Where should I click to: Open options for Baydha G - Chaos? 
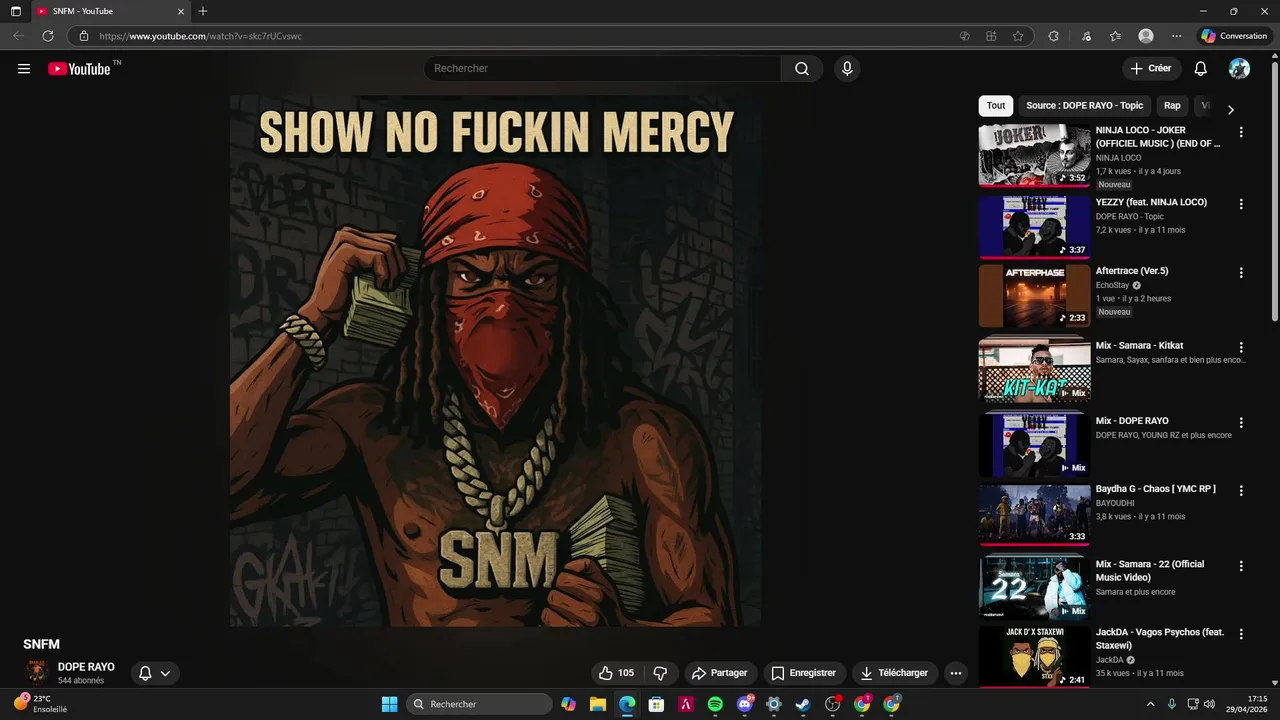point(1241,491)
